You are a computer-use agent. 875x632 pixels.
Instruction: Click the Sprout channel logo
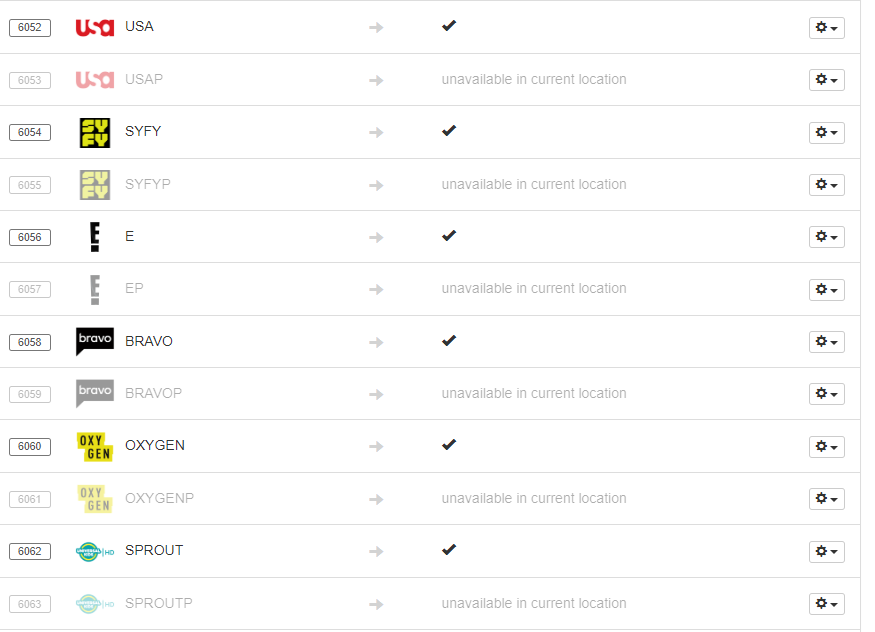(x=95, y=551)
